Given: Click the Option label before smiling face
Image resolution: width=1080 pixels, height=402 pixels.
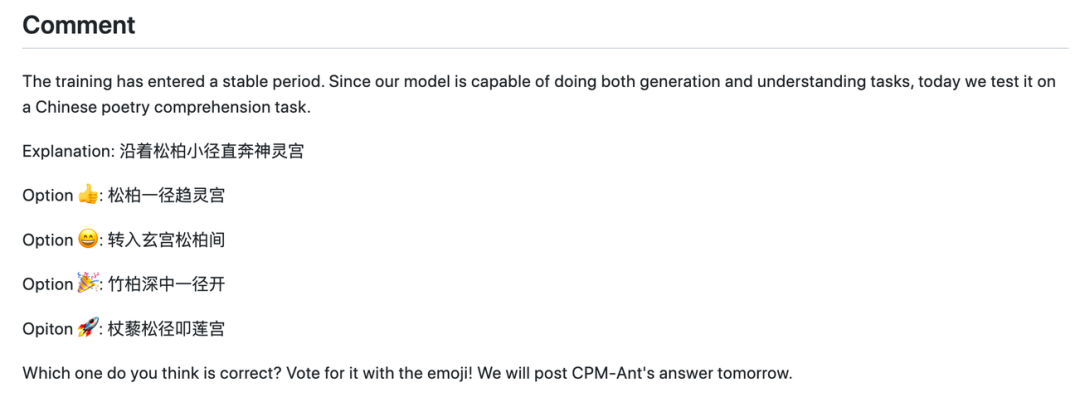Looking at the screenshot, I should point(47,240).
